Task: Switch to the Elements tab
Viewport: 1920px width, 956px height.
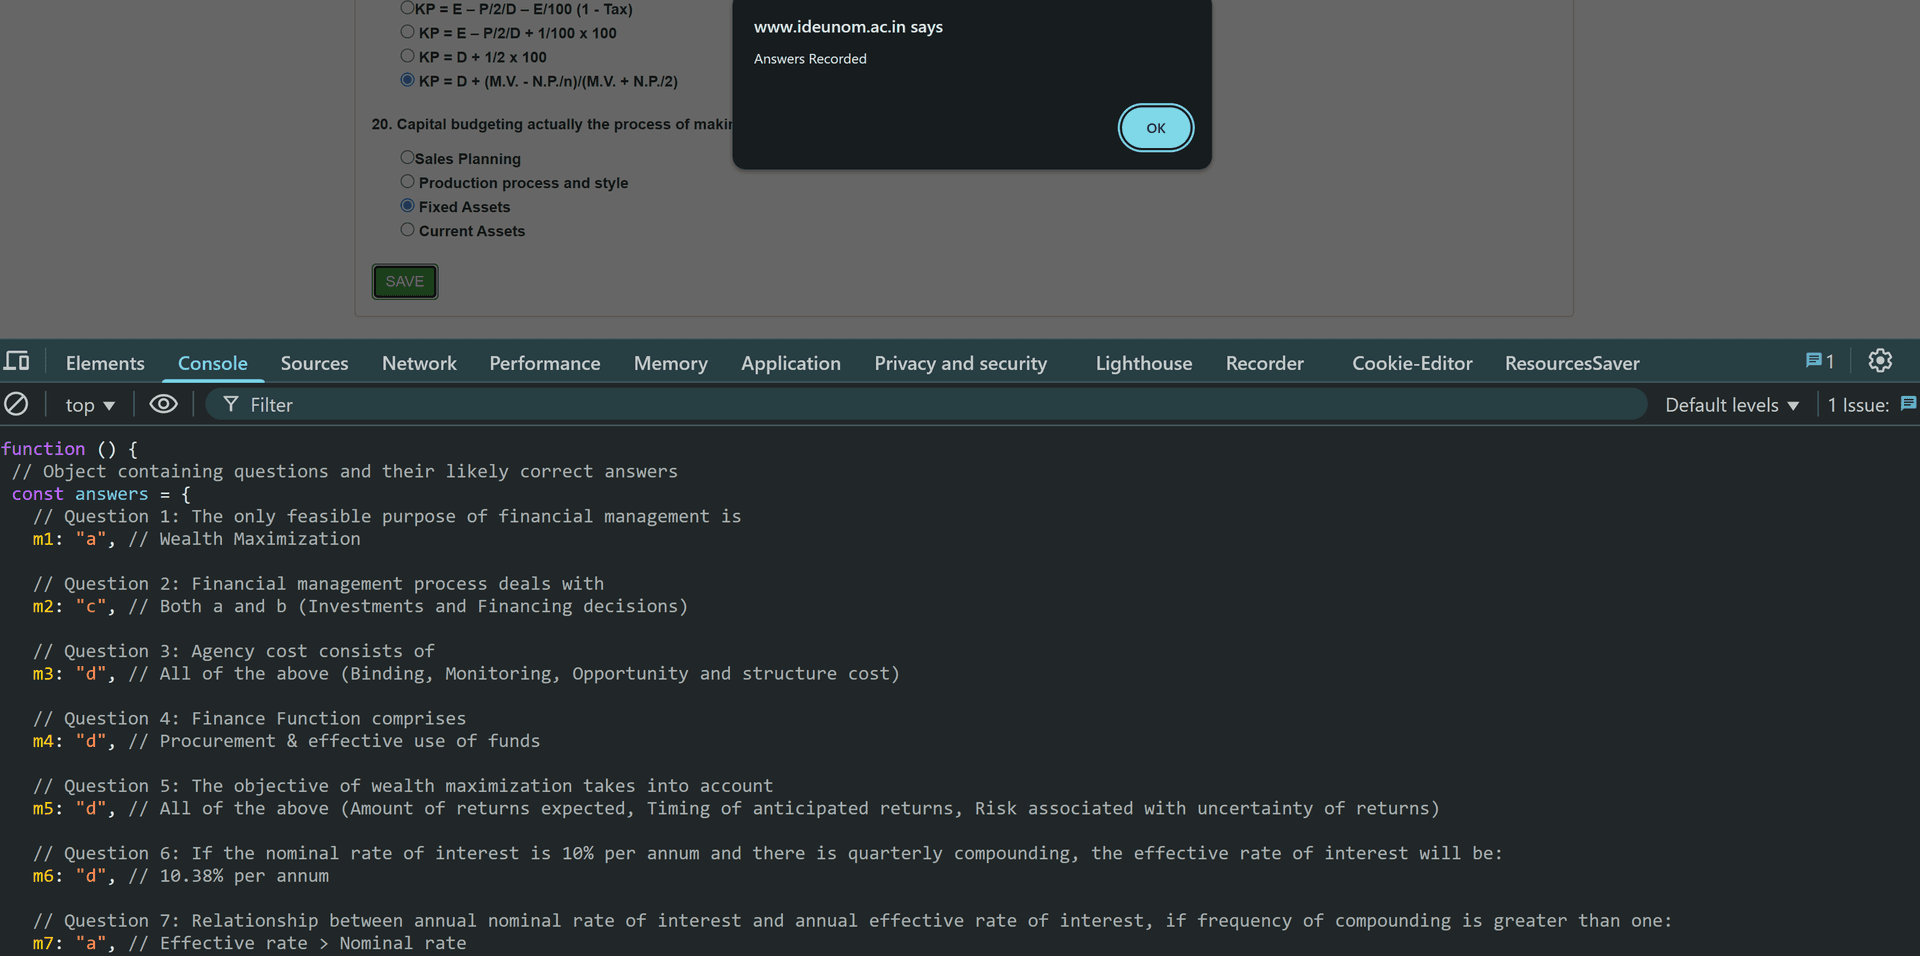Action: 105,363
